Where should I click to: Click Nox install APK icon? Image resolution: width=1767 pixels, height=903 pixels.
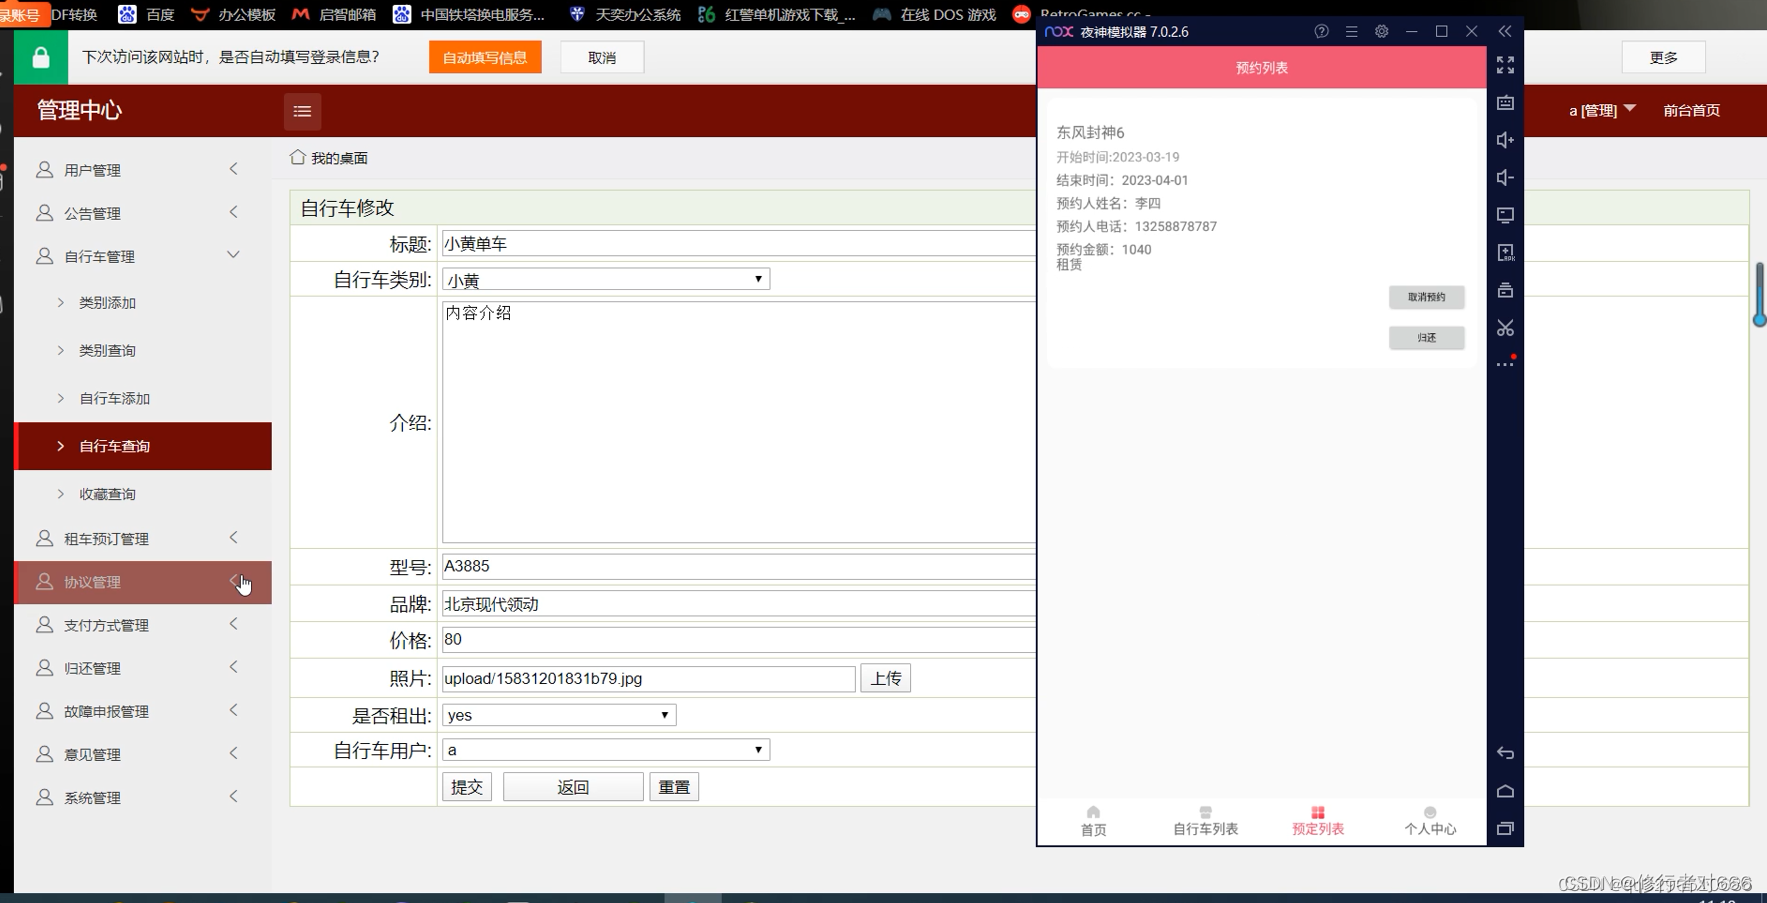(1505, 252)
